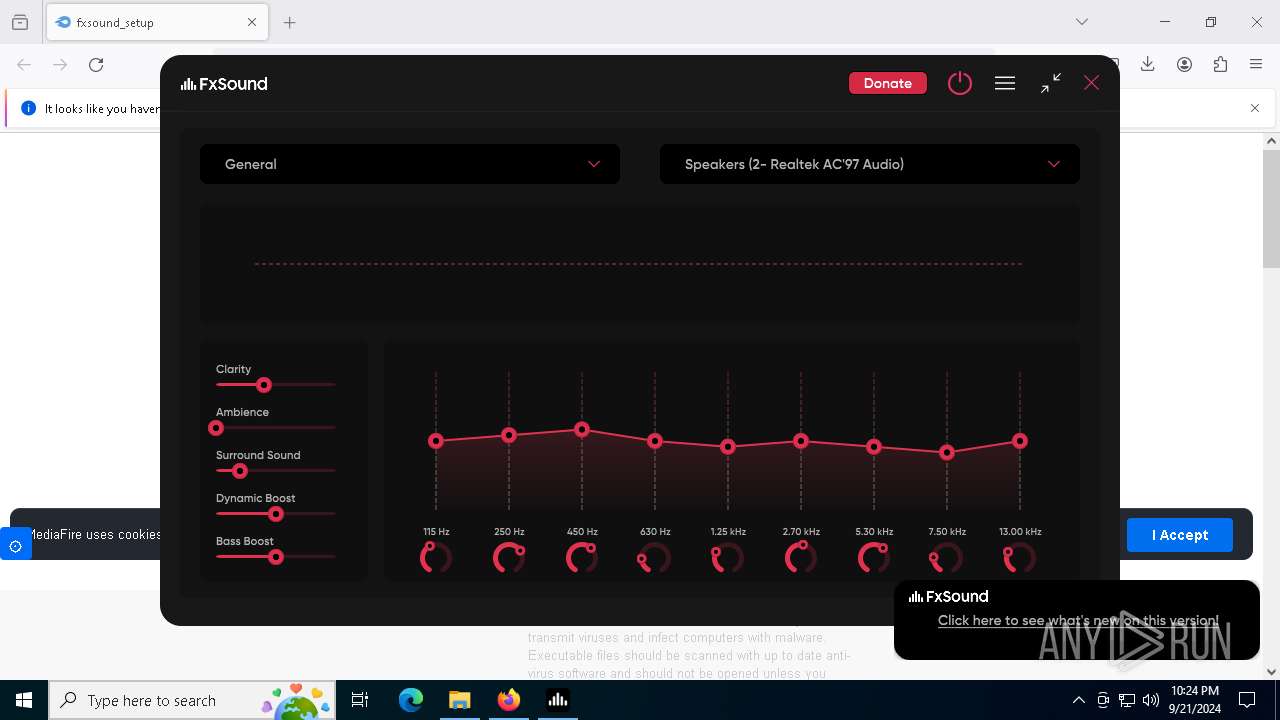Screen dimensions: 1280x720
Task: Select the 13.00 kHz EQ band point
Action: pos(1020,441)
